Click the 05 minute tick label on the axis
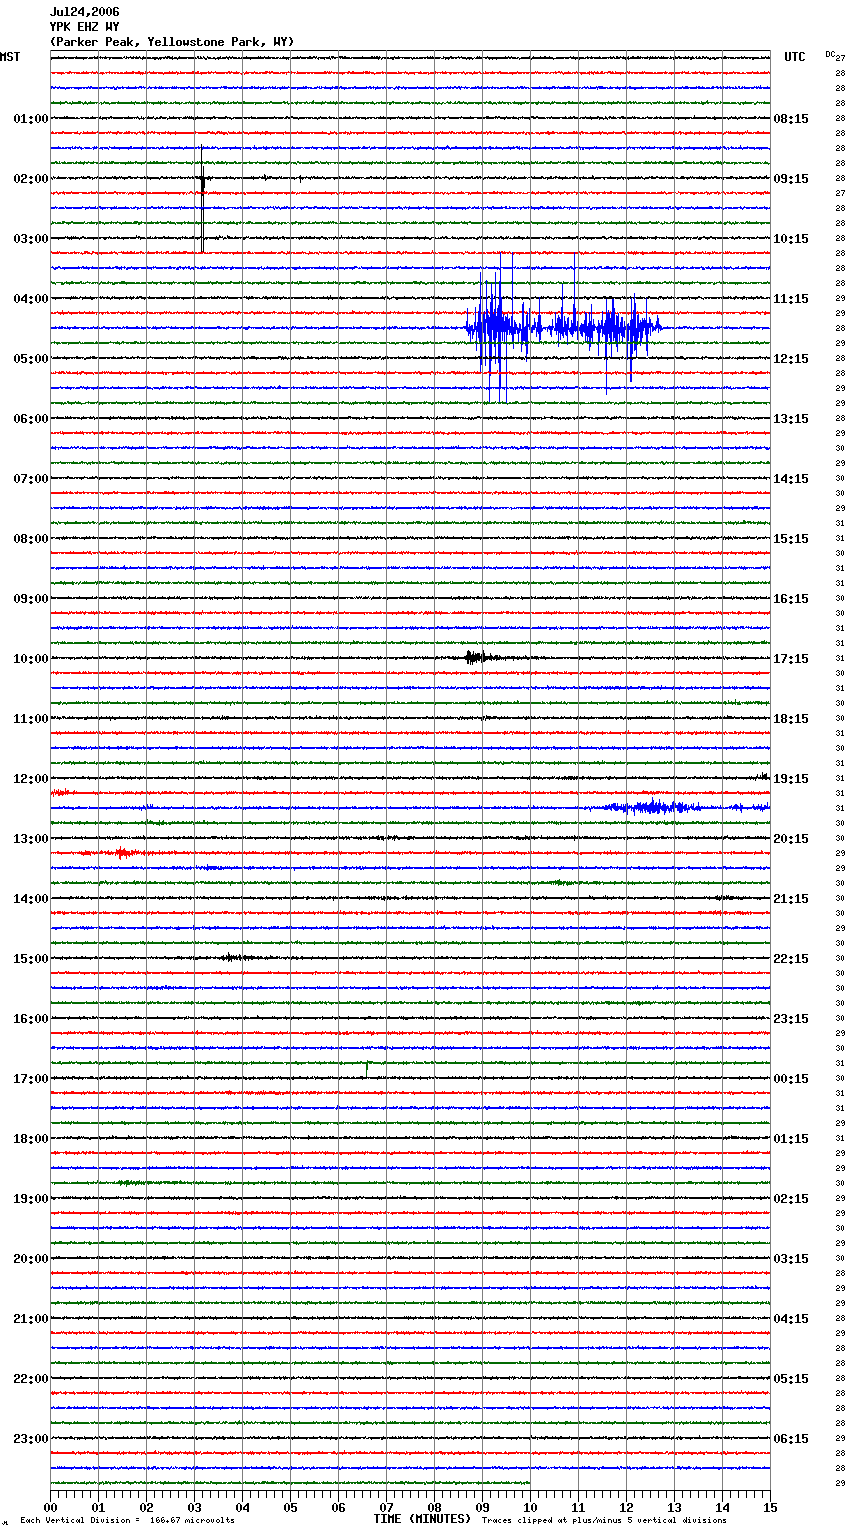 click(x=290, y=1507)
